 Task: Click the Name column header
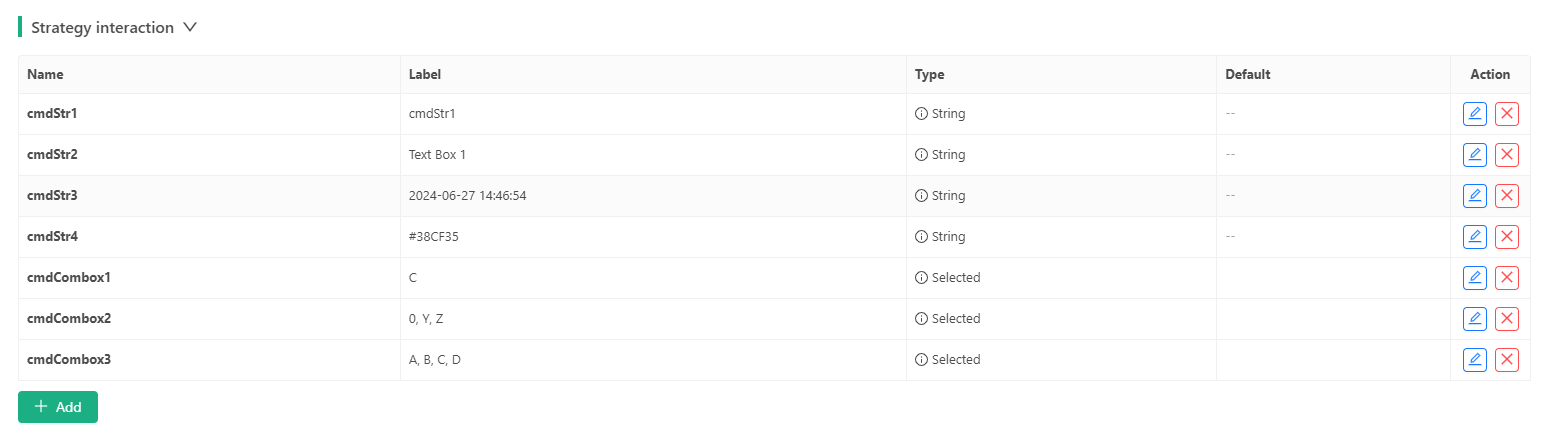tap(45, 75)
